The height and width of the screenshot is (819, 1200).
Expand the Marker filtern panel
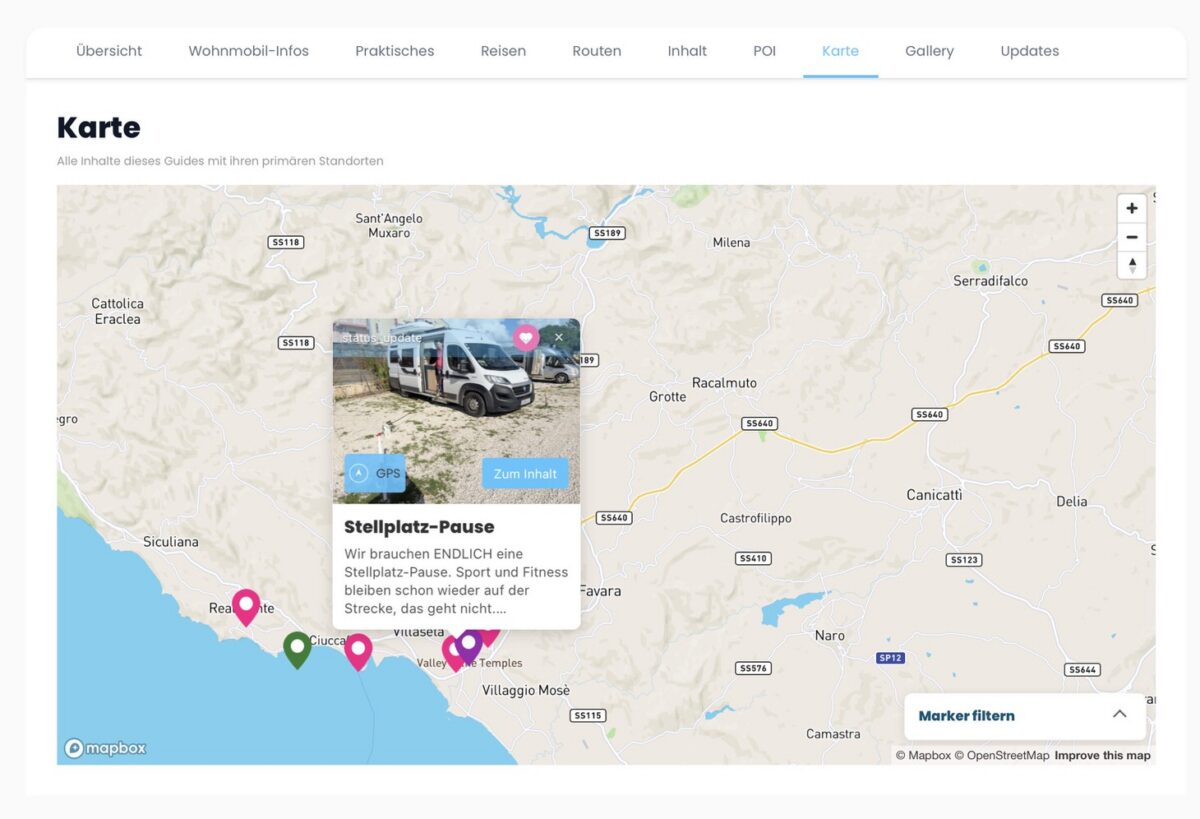(x=966, y=716)
